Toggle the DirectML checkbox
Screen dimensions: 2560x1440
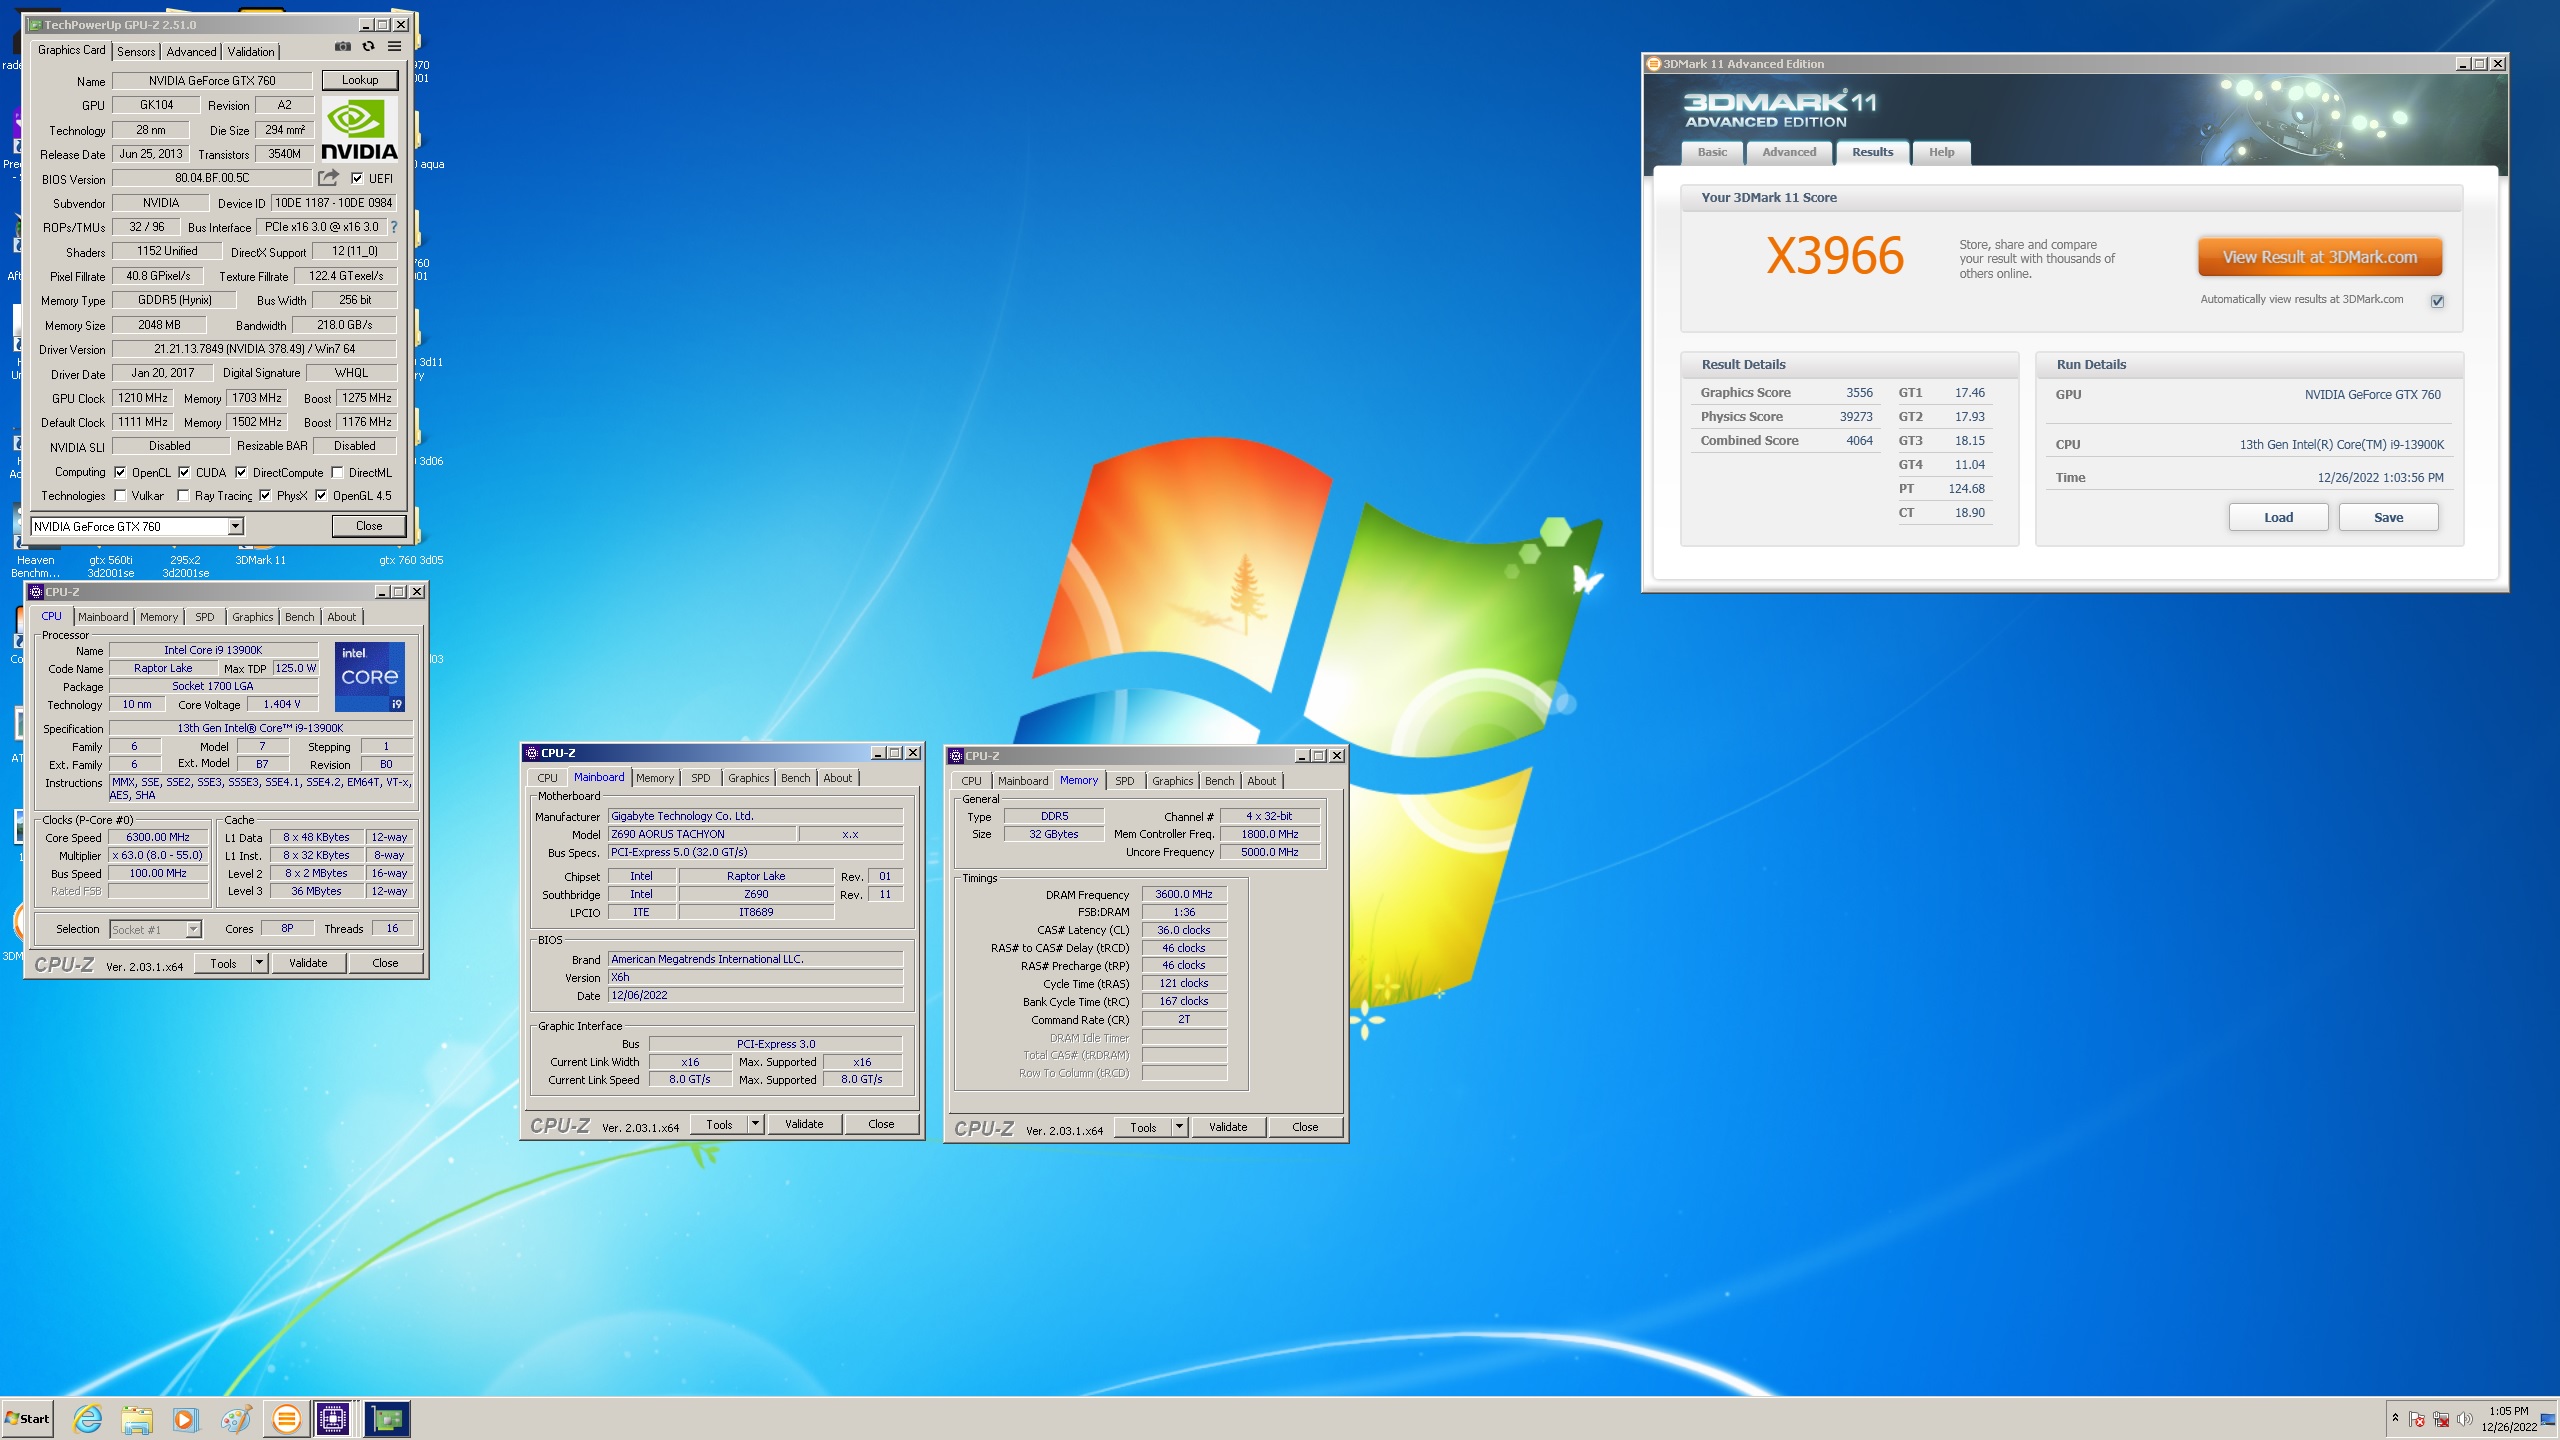[337, 472]
